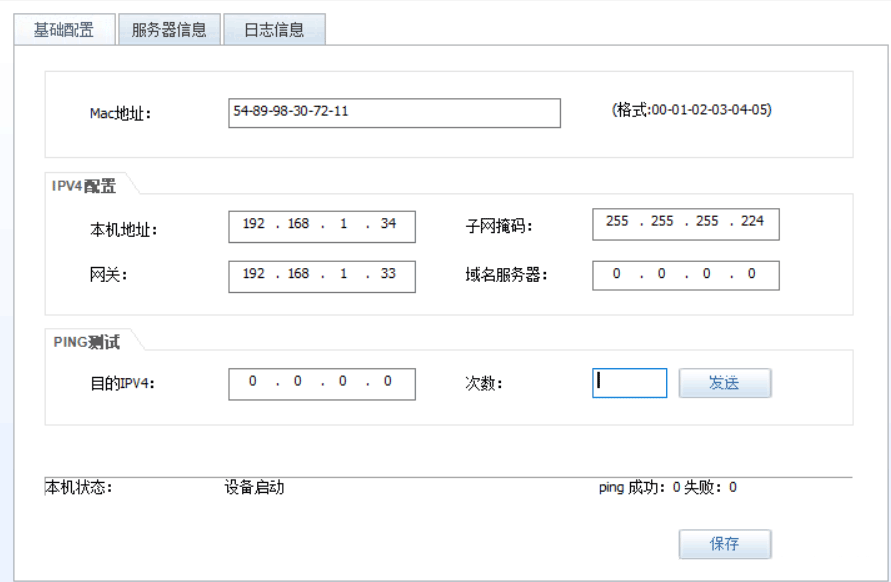Click the 子网掩码 field
The width and height of the screenshot is (891, 582).
pyautogui.click(x=685, y=225)
